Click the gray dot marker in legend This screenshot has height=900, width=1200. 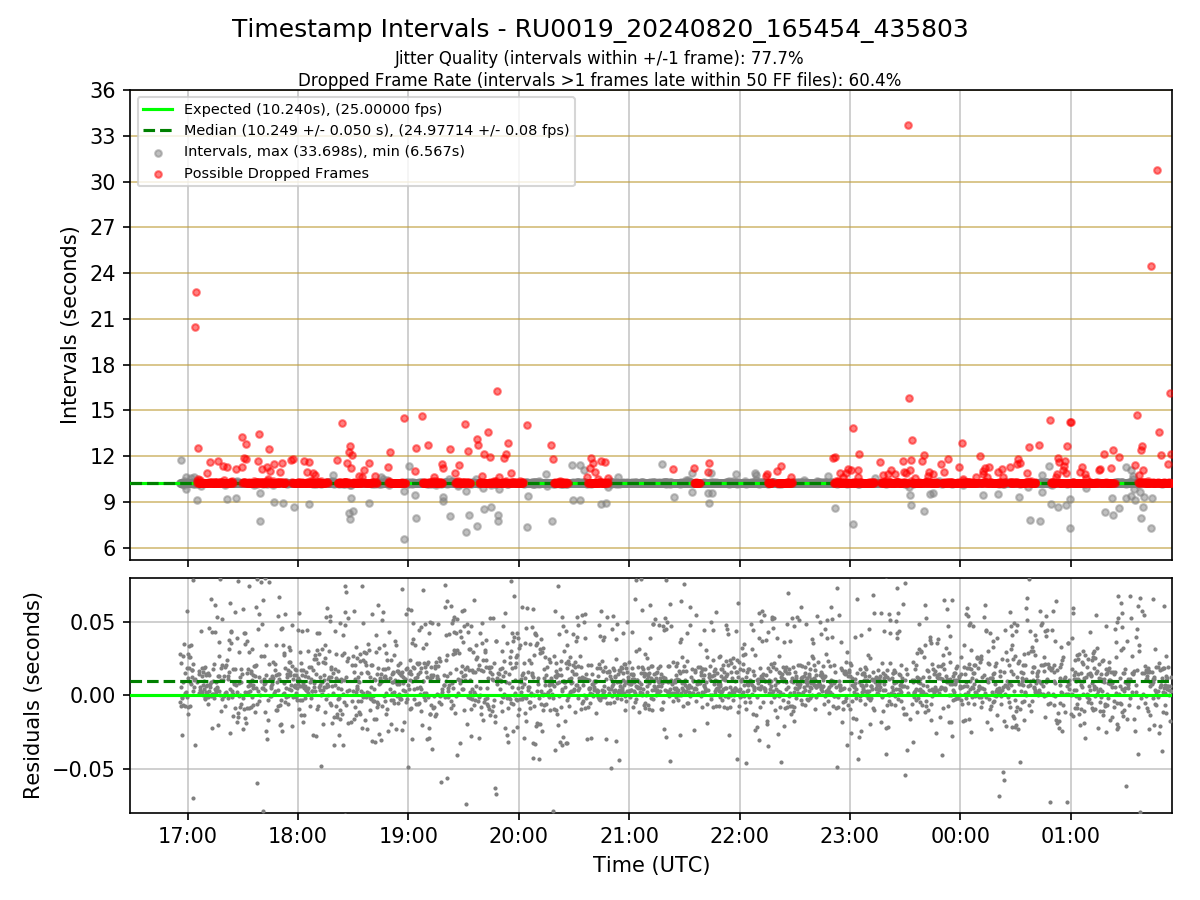pos(159,152)
